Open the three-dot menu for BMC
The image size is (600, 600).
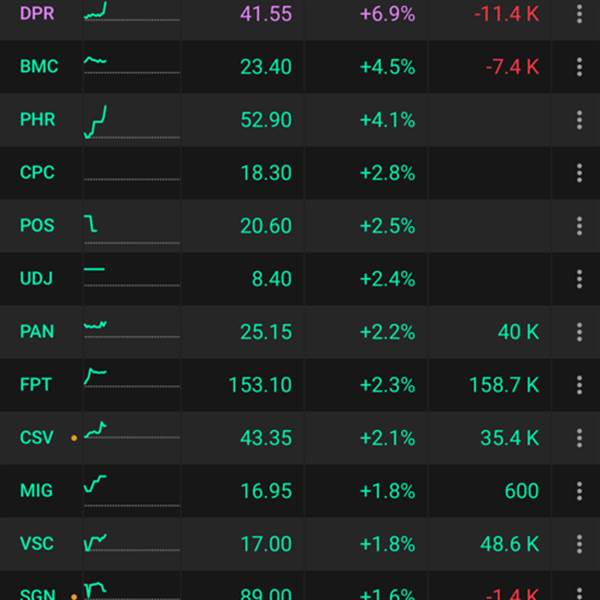579,67
